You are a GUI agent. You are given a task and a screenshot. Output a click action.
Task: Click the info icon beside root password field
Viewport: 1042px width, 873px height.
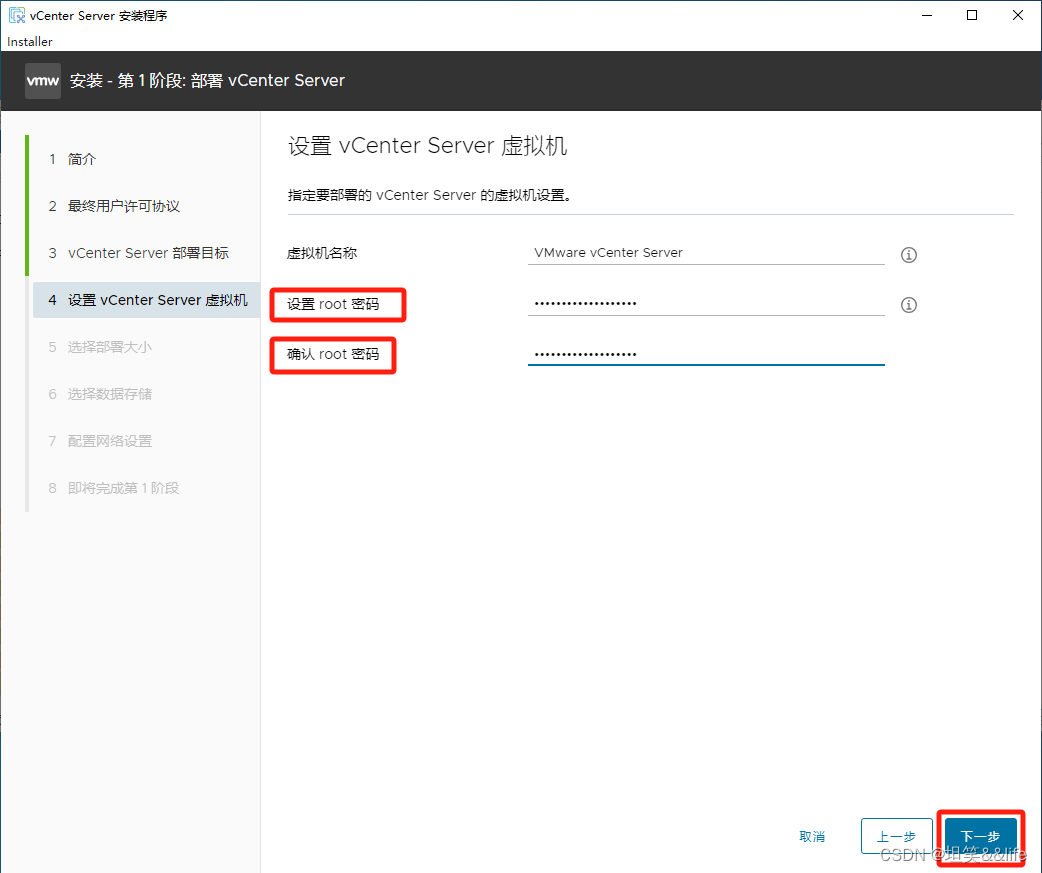pos(908,305)
